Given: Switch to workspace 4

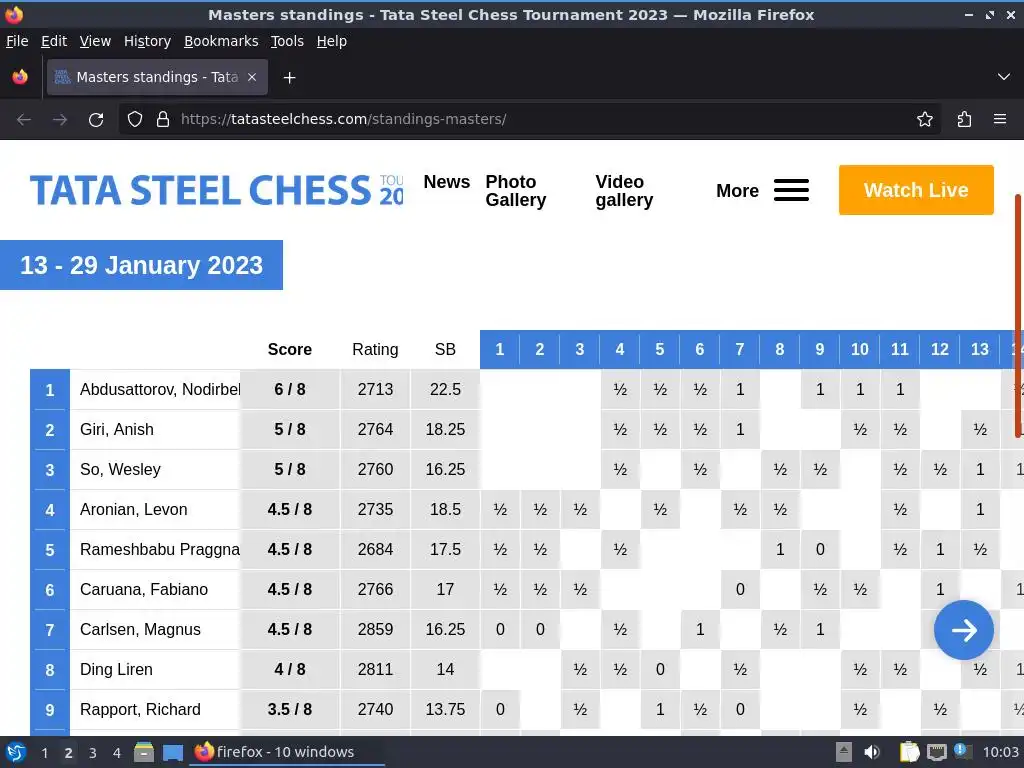Looking at the screenshot, I should 116,753.
